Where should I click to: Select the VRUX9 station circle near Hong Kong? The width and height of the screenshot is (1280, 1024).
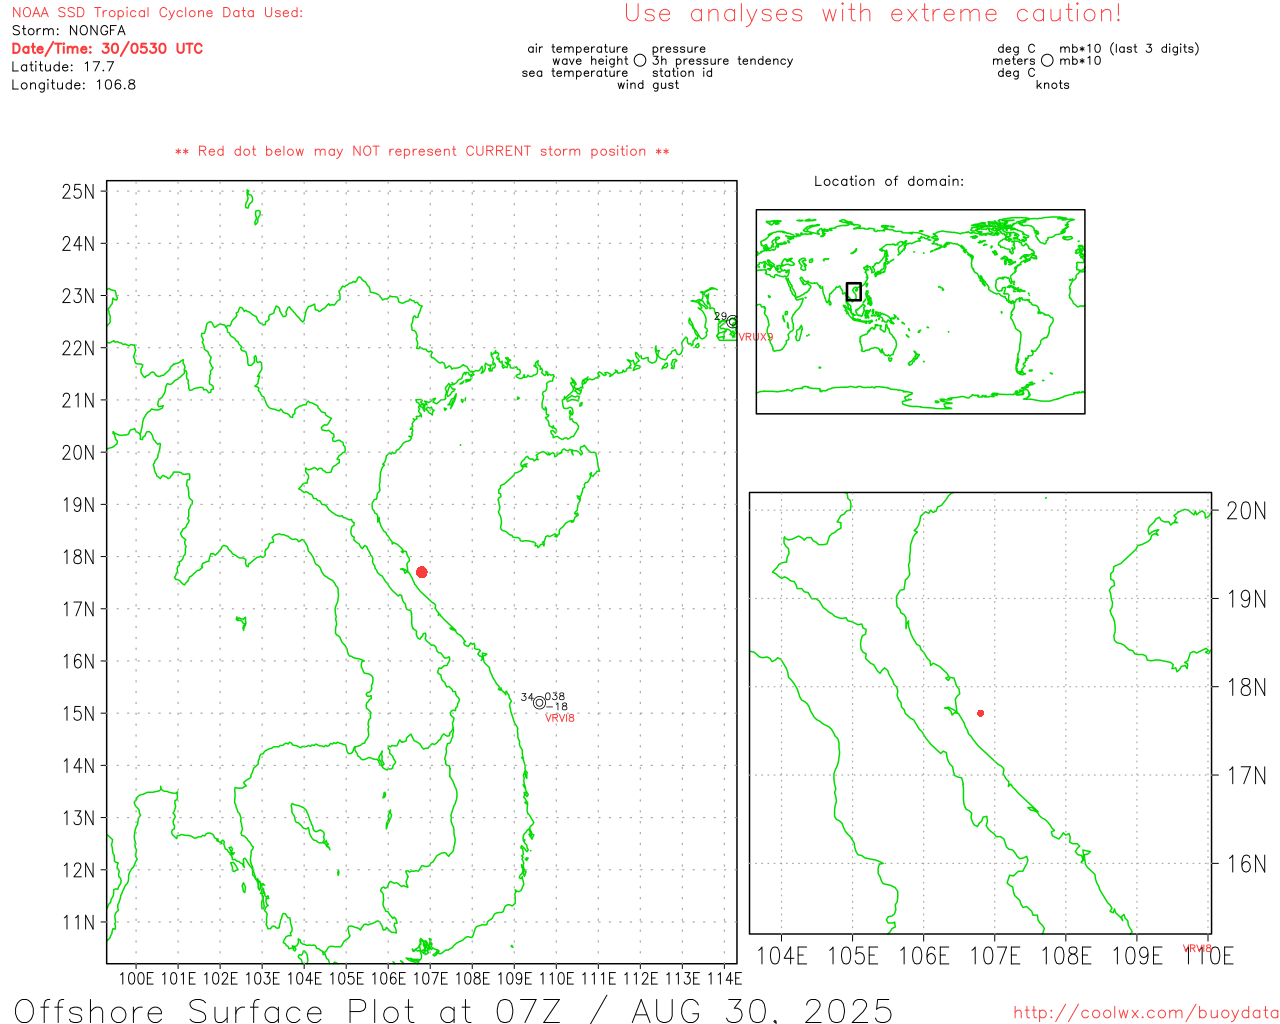tap(732, 322)
